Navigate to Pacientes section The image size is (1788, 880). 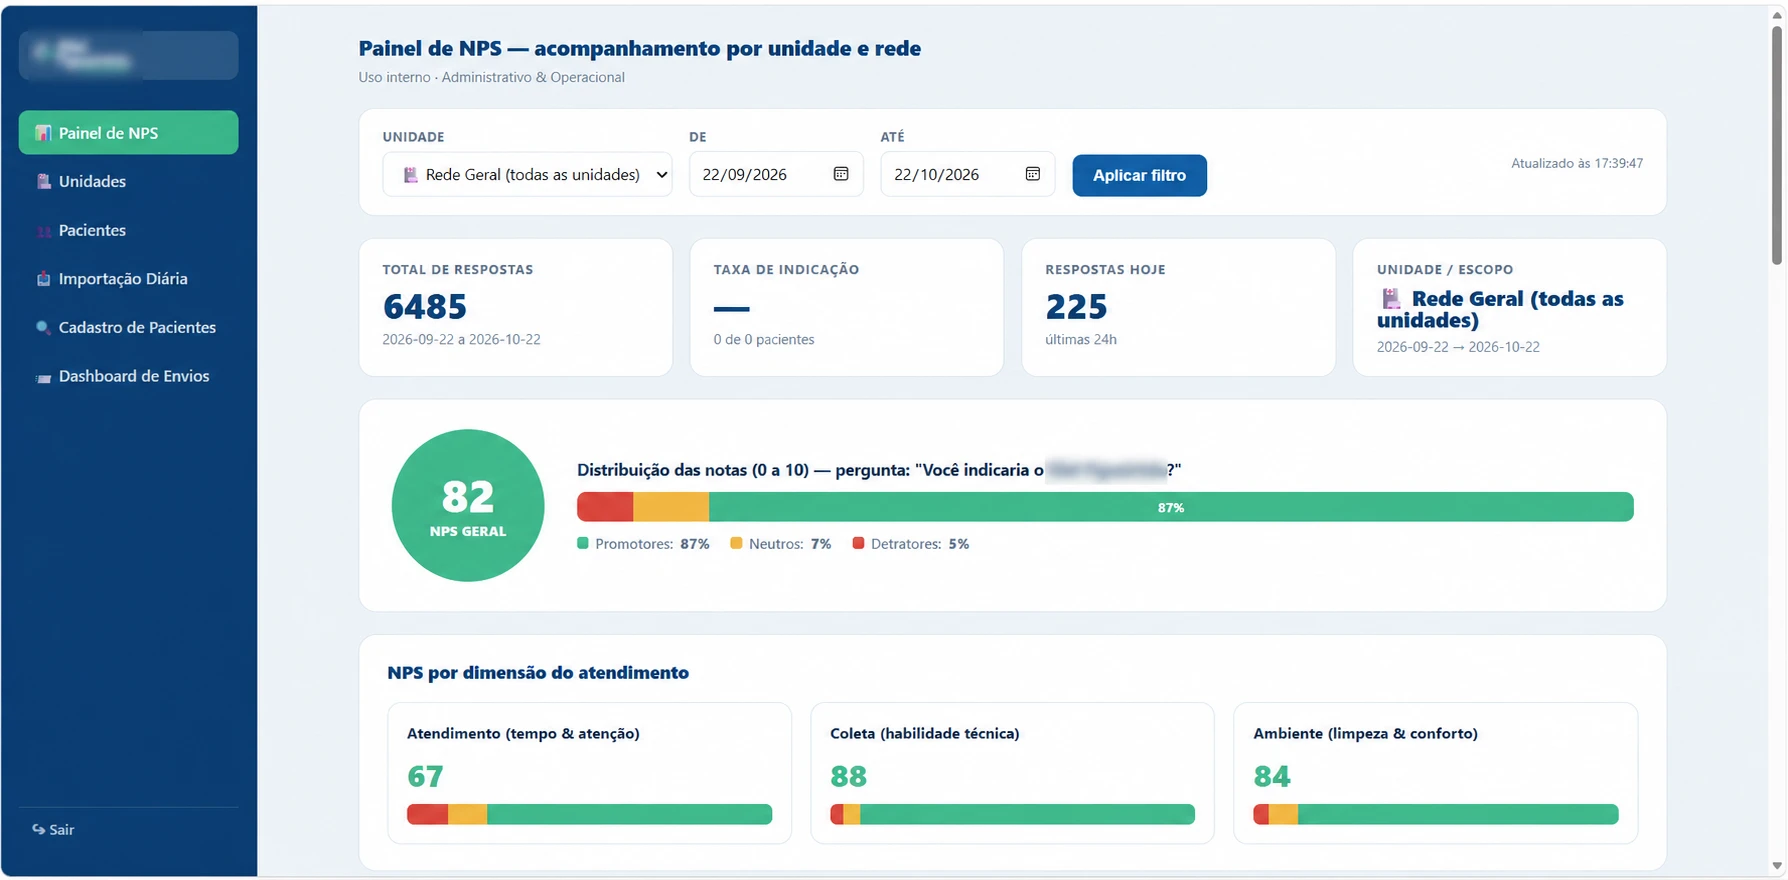[x=128, y=230]
